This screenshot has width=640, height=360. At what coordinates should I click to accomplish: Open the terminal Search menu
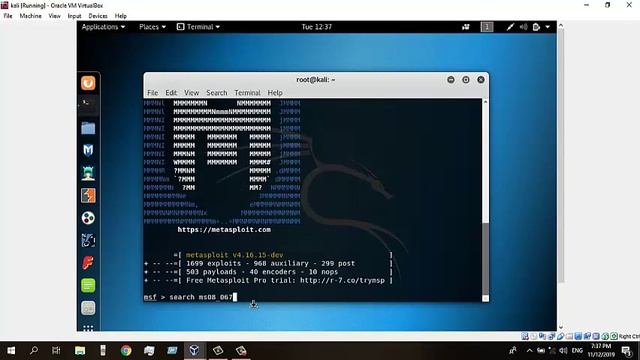pyautogui.click(x=217, y=93)
